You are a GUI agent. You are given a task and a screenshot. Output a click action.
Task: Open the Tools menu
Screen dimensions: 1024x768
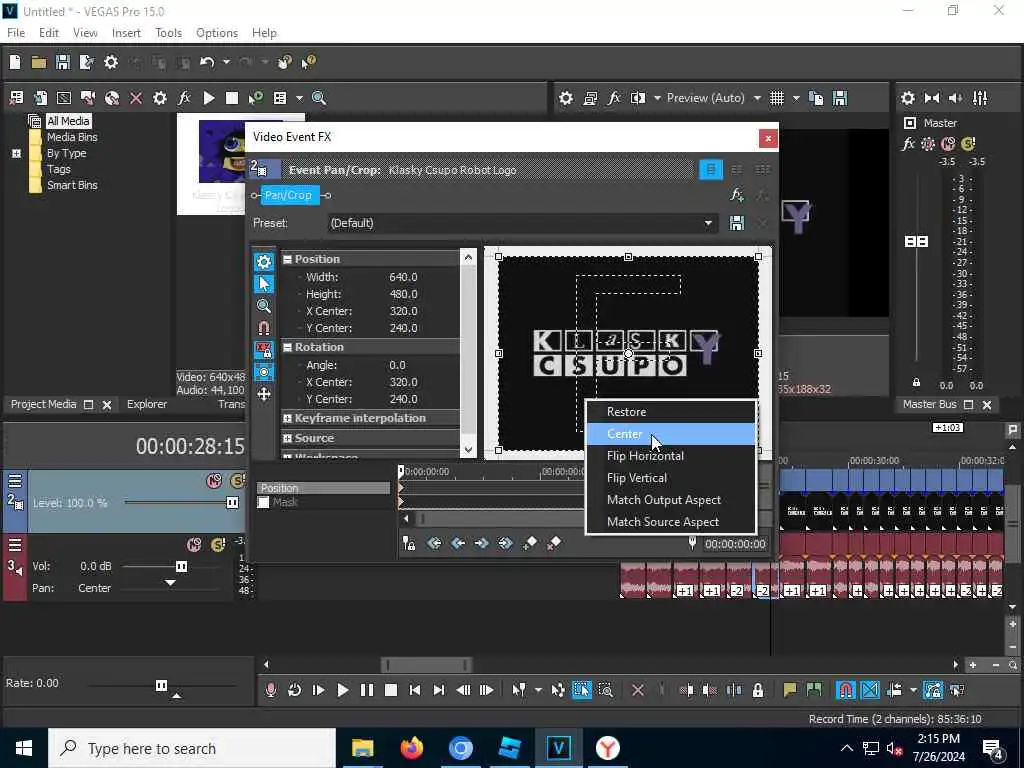168,33
